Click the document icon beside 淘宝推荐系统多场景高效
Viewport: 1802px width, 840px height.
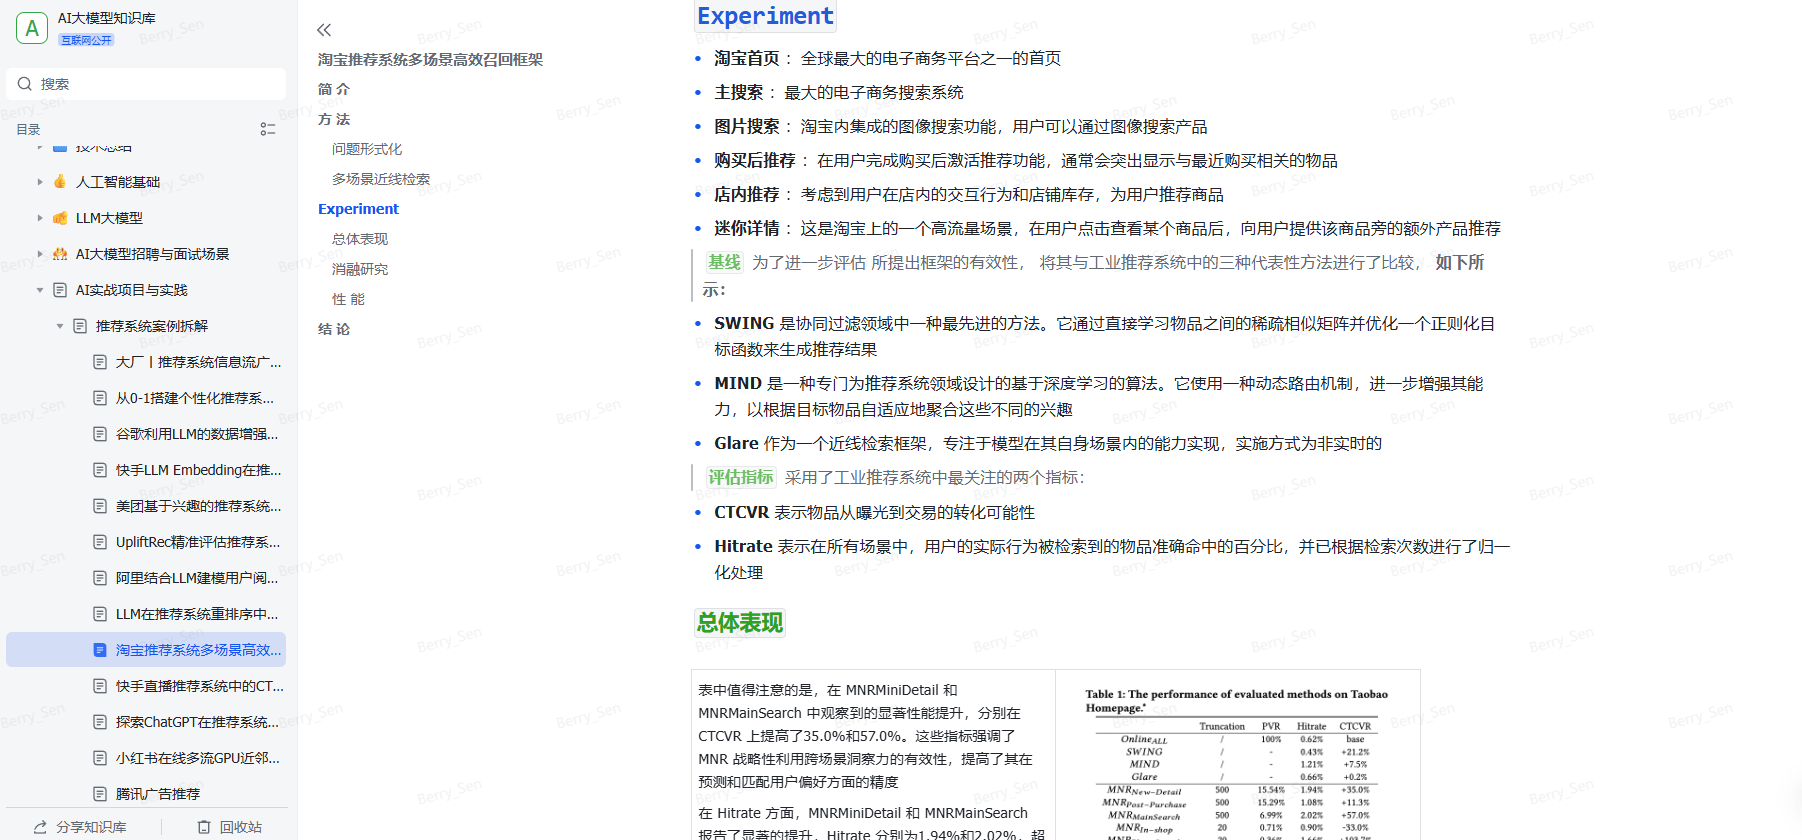[100, 650]
